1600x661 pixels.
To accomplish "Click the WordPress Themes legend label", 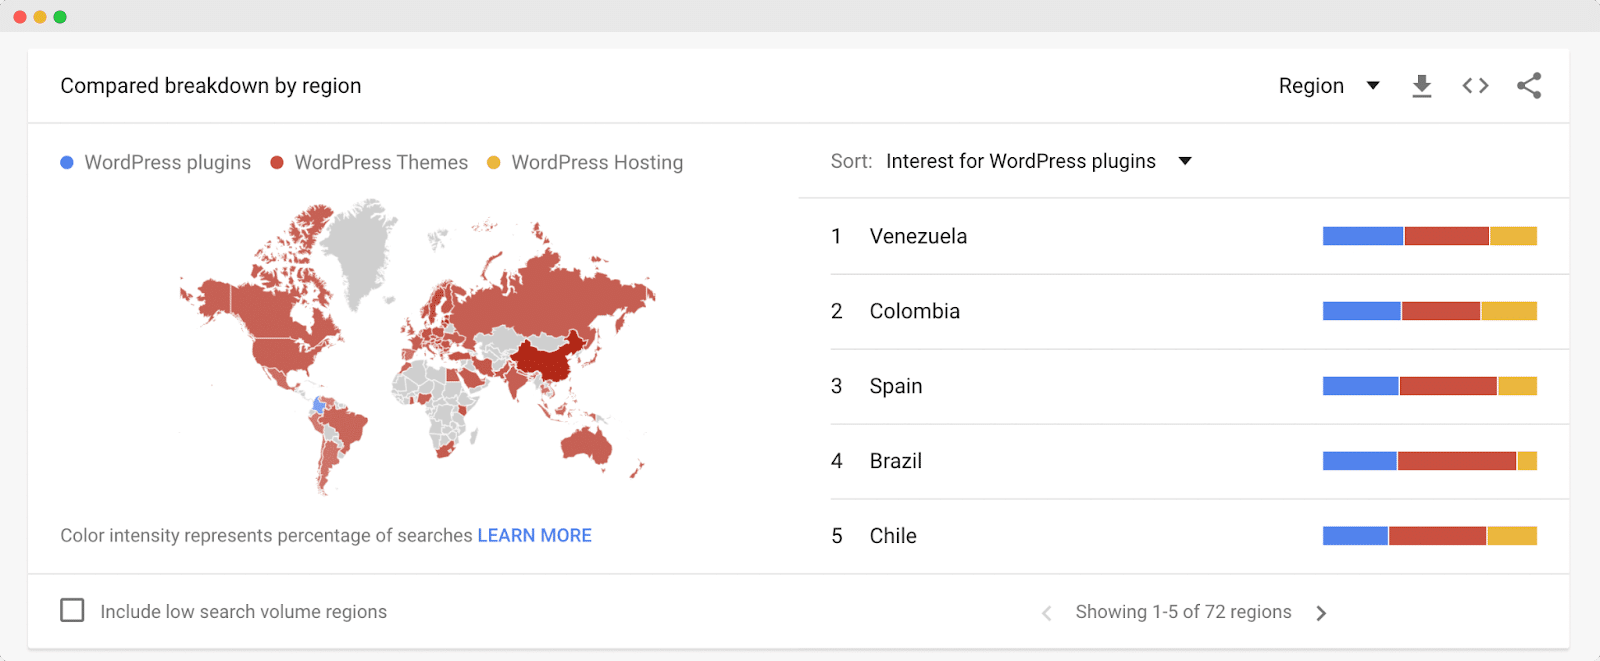I will (x=381, y=162).
